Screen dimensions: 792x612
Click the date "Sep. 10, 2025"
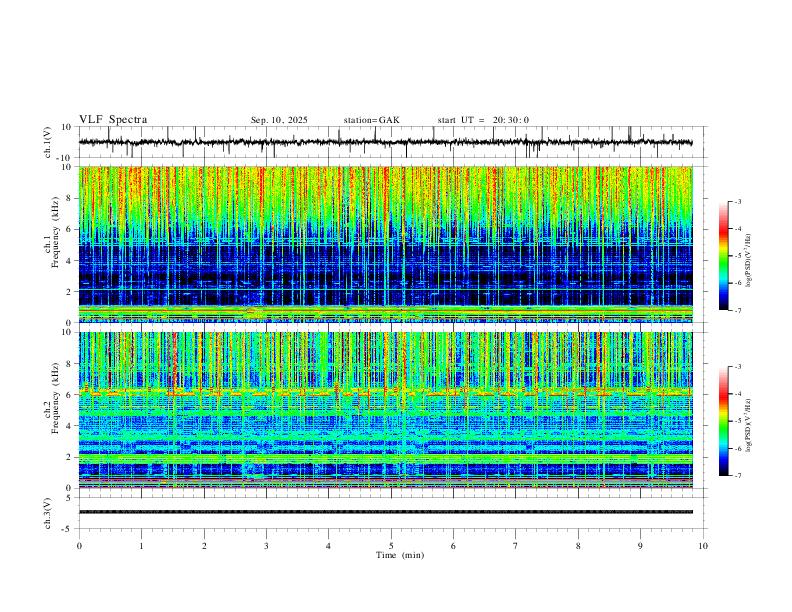click(x=279, y=120)
